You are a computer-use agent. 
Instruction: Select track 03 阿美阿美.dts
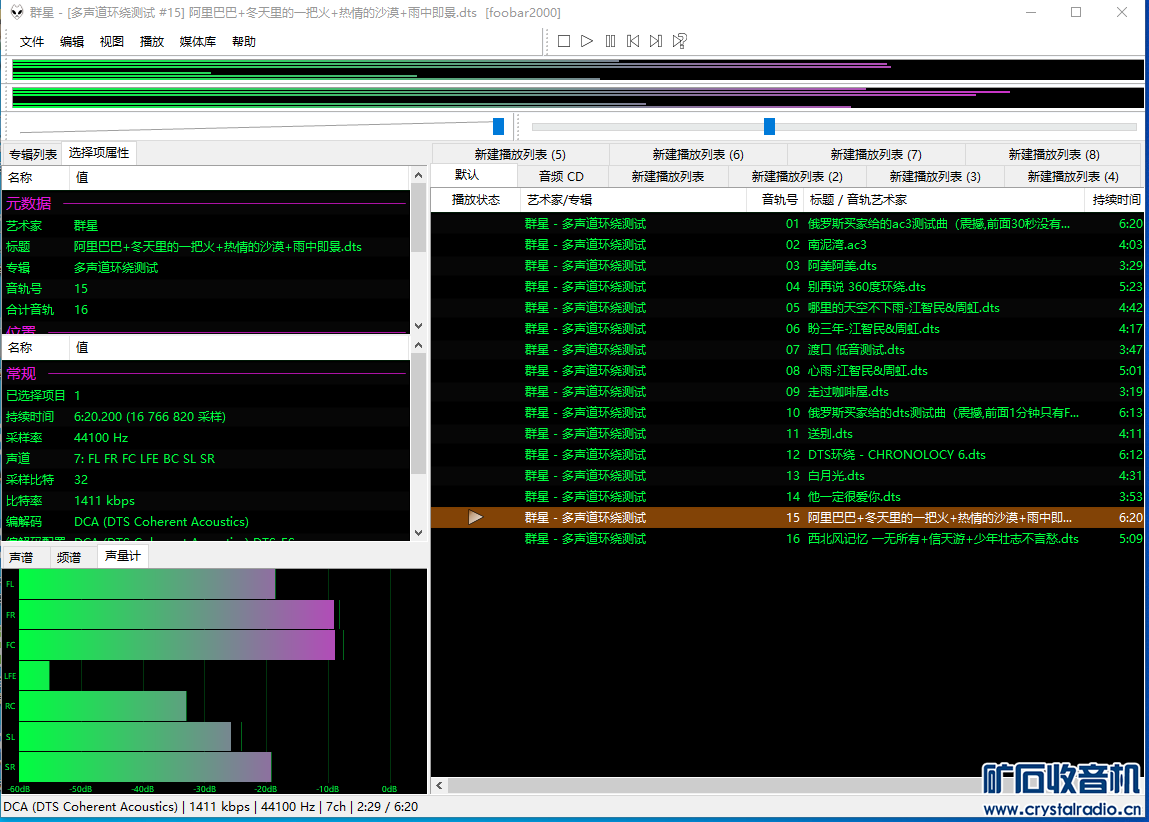[x=787, y=266]
